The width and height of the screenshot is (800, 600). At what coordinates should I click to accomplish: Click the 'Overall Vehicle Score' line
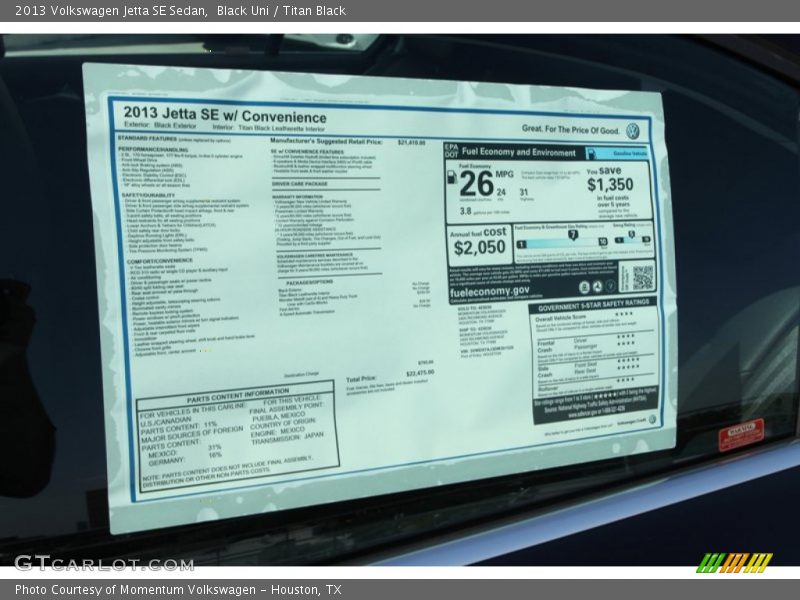coord(561,318)
